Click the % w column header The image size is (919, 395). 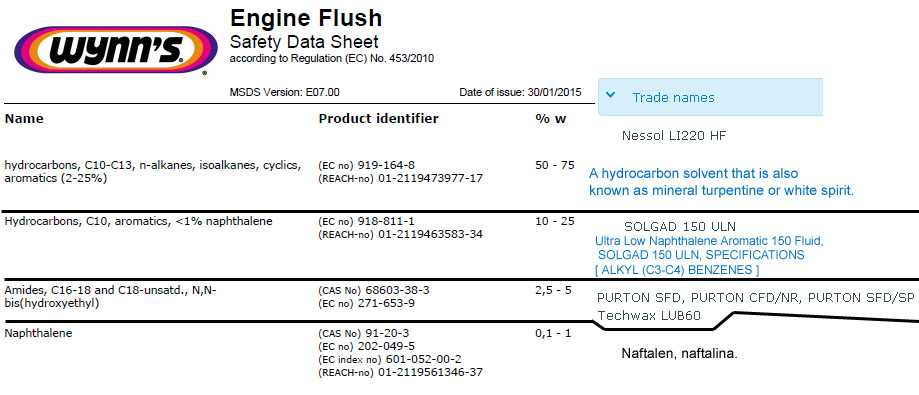click(551, 118)
